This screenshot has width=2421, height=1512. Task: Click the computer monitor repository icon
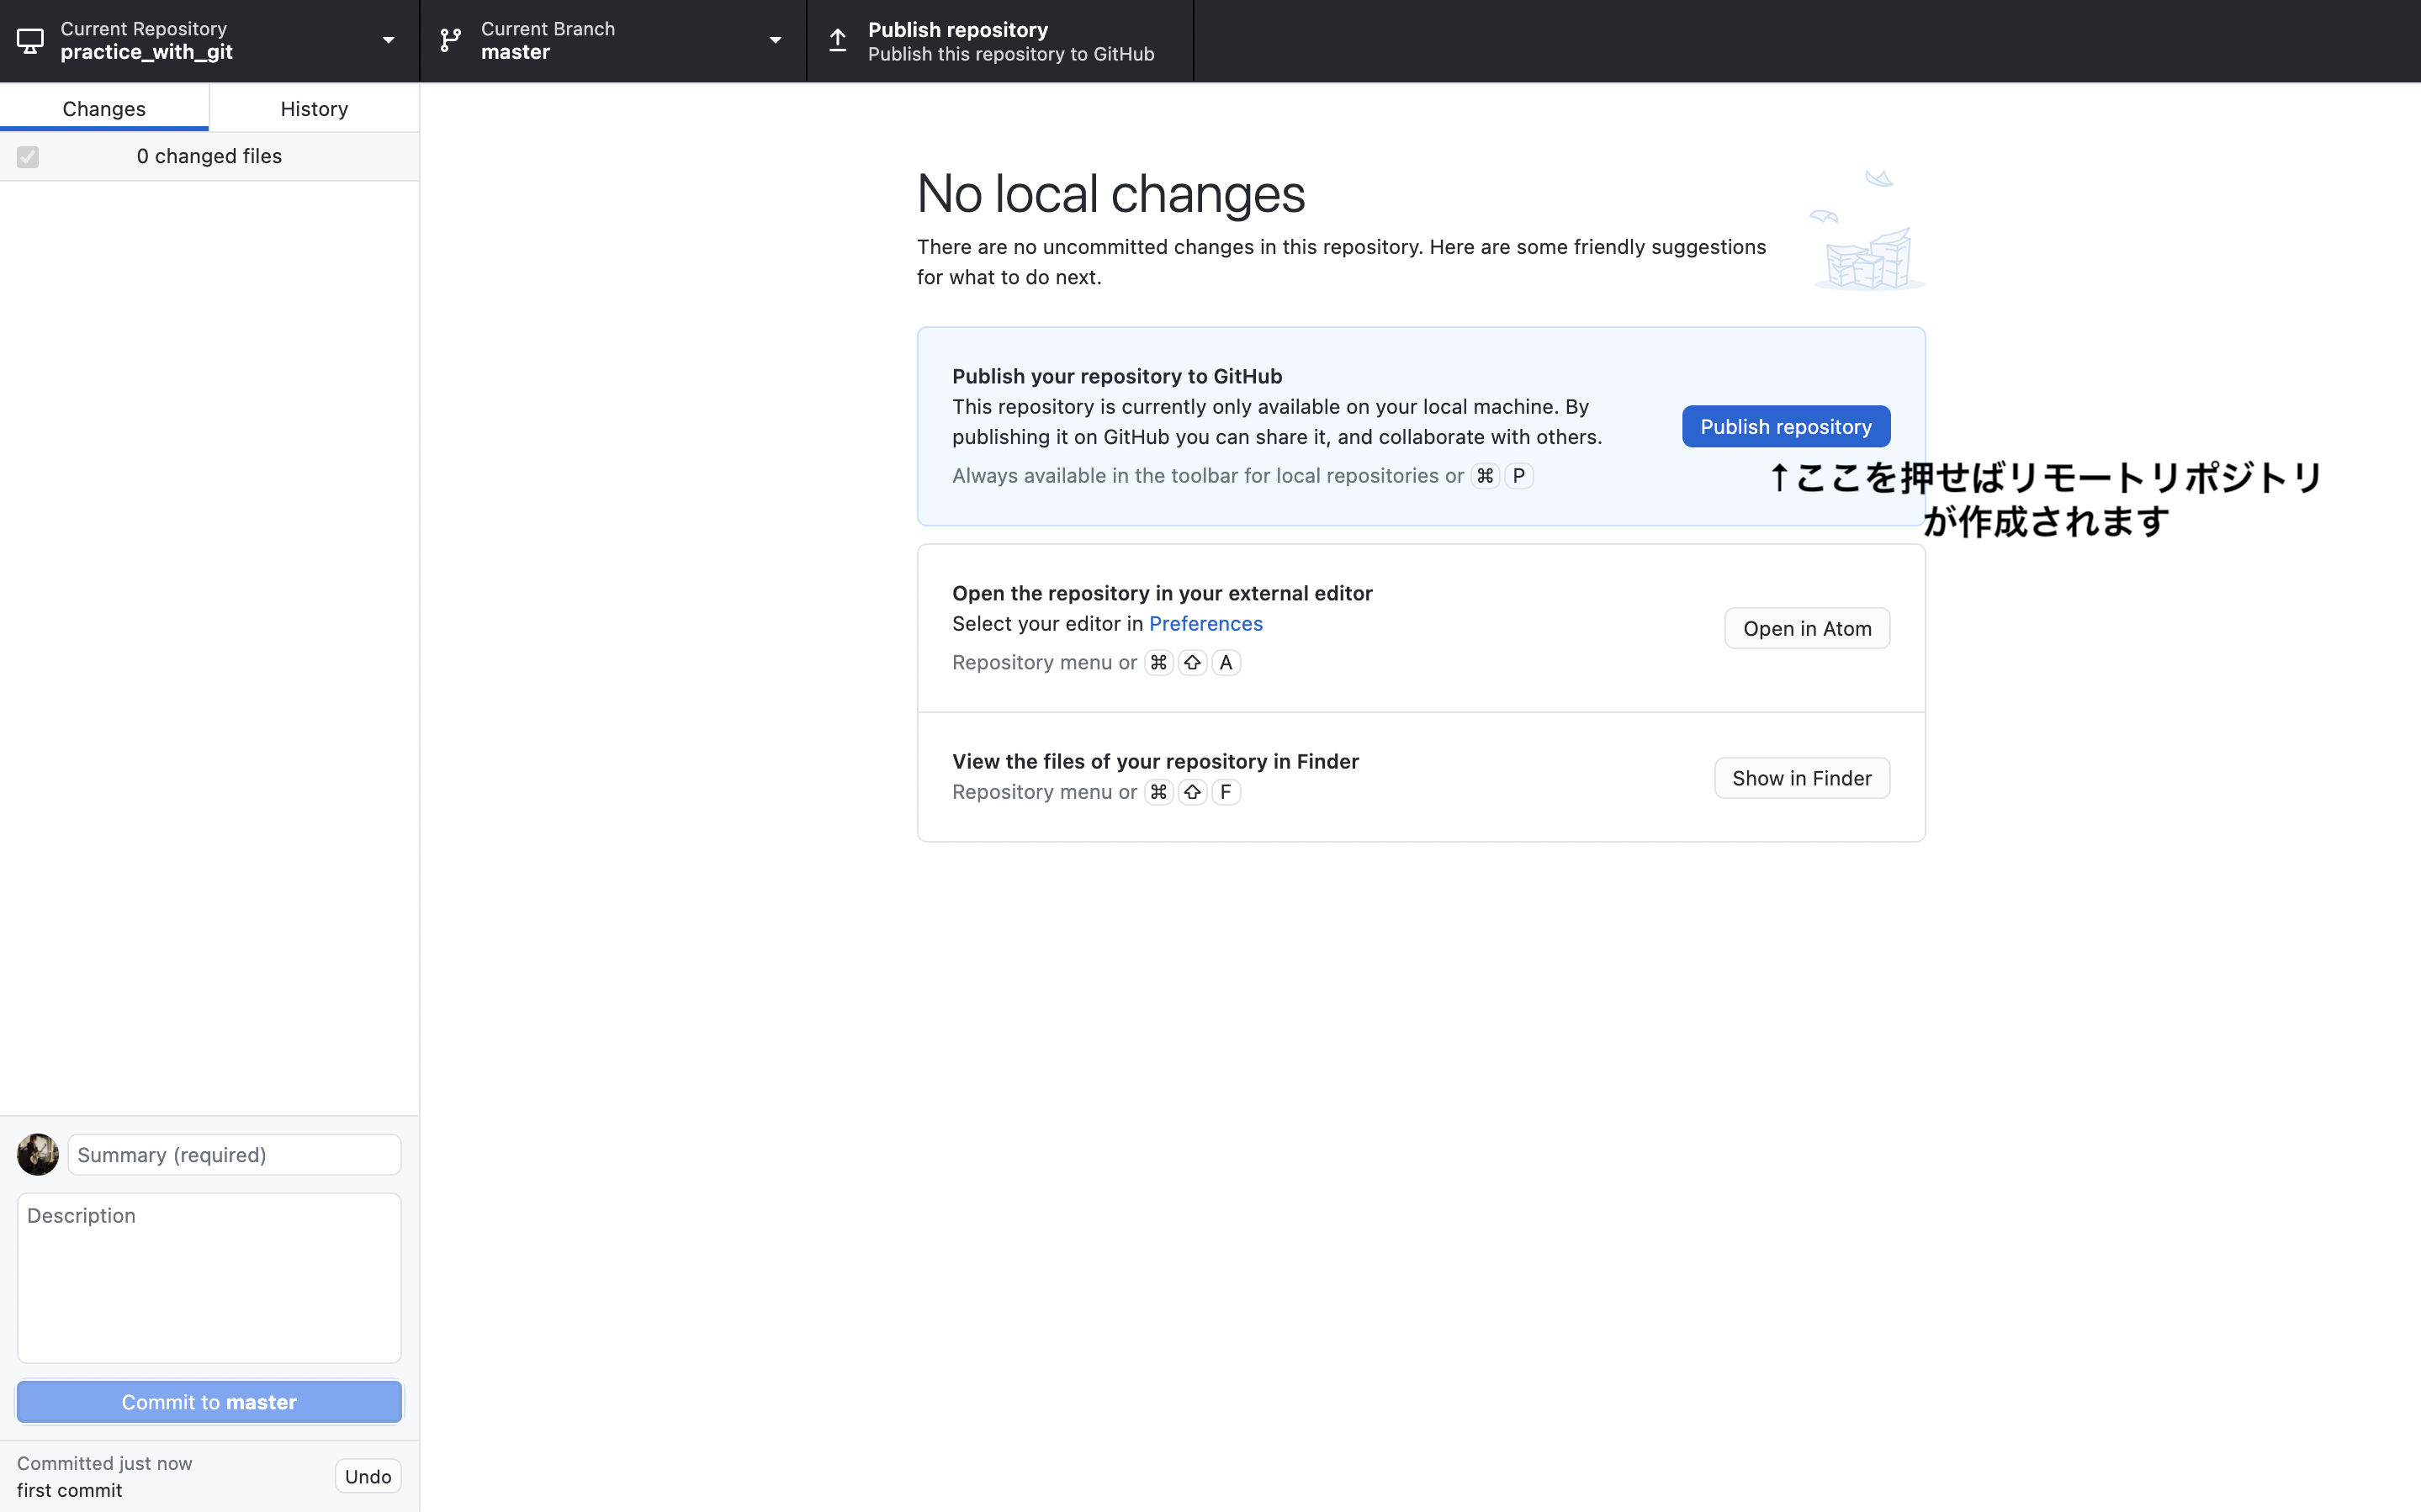click(x=30, y=41)
